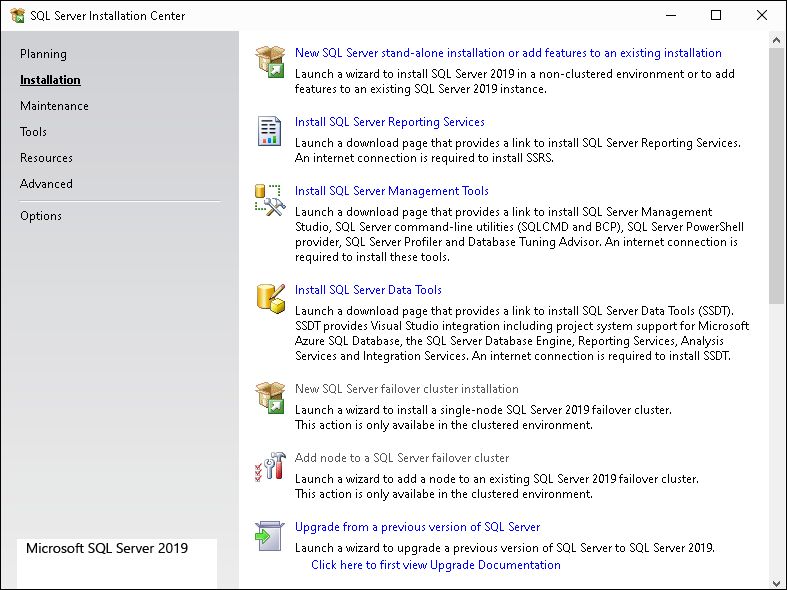Image resolution: width=787 pixels, height=590 pixels.
Task: Close the SQL Server Installation Center
Action: point(762,16)
